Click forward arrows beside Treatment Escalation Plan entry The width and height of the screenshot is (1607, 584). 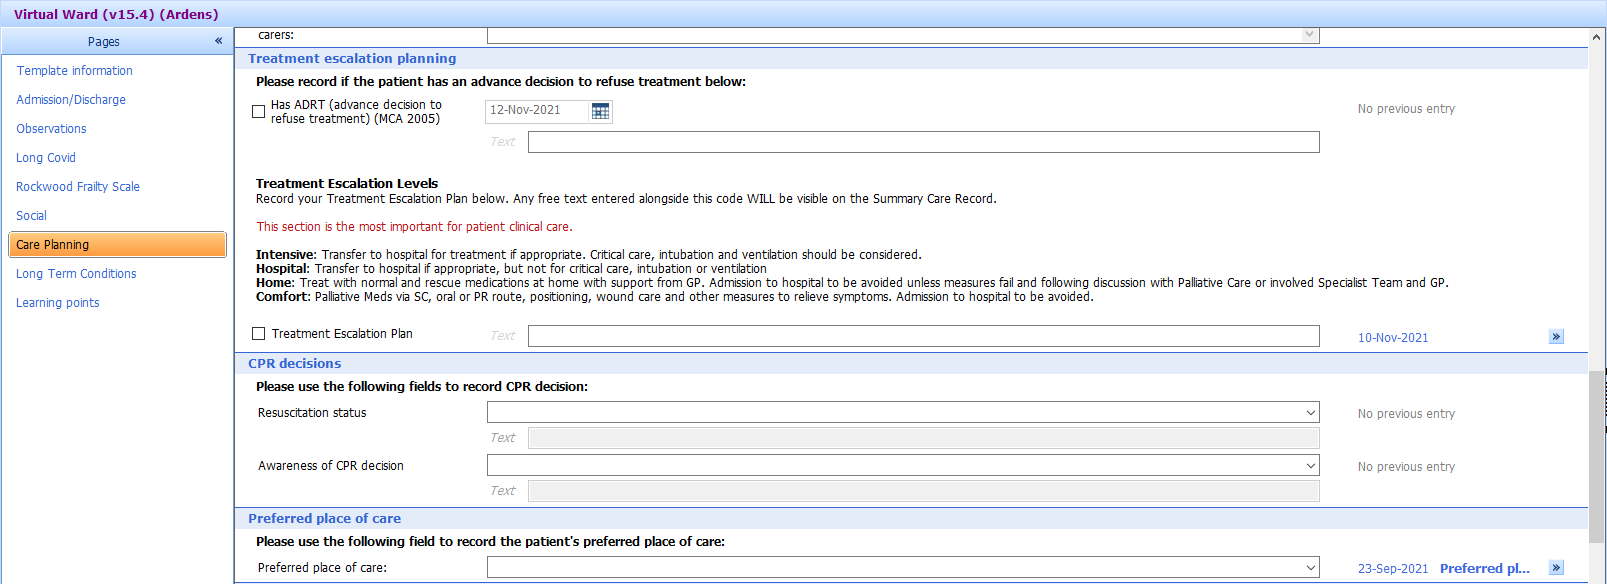click(1556, 336)
